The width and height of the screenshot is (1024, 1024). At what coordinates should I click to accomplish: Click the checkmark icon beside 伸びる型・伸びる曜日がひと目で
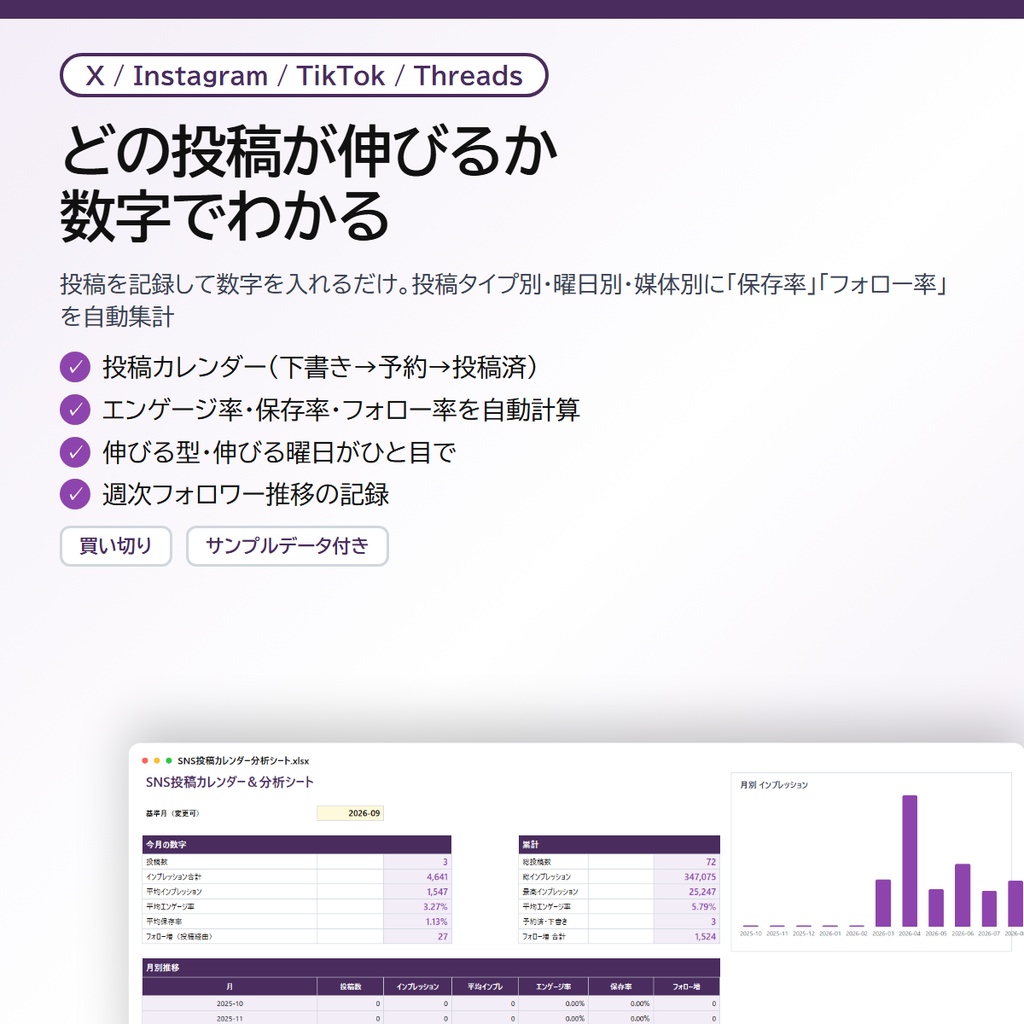[x=75, y=452]
